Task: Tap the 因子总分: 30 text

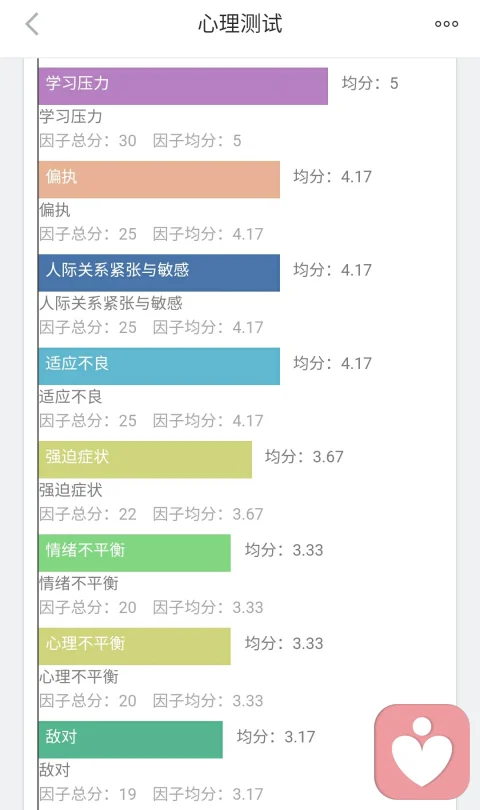Action: (88, 141)
